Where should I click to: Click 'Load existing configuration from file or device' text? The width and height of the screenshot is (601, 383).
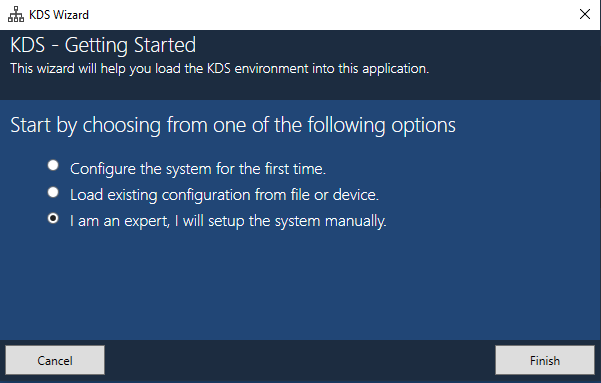tap(224, 195)
